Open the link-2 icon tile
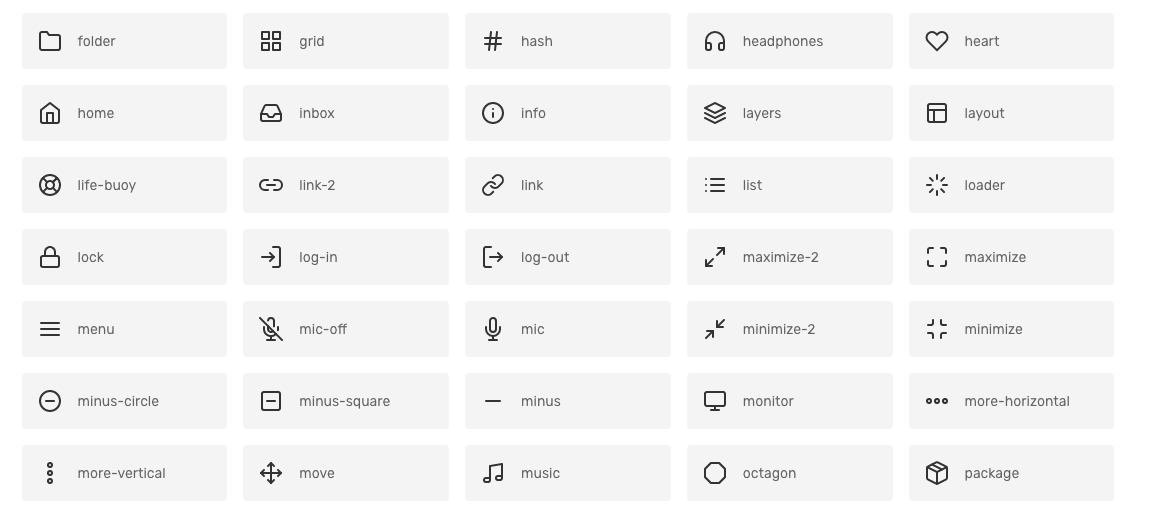The width and height of the screenshot is (1152, 515). click(346, 185)
